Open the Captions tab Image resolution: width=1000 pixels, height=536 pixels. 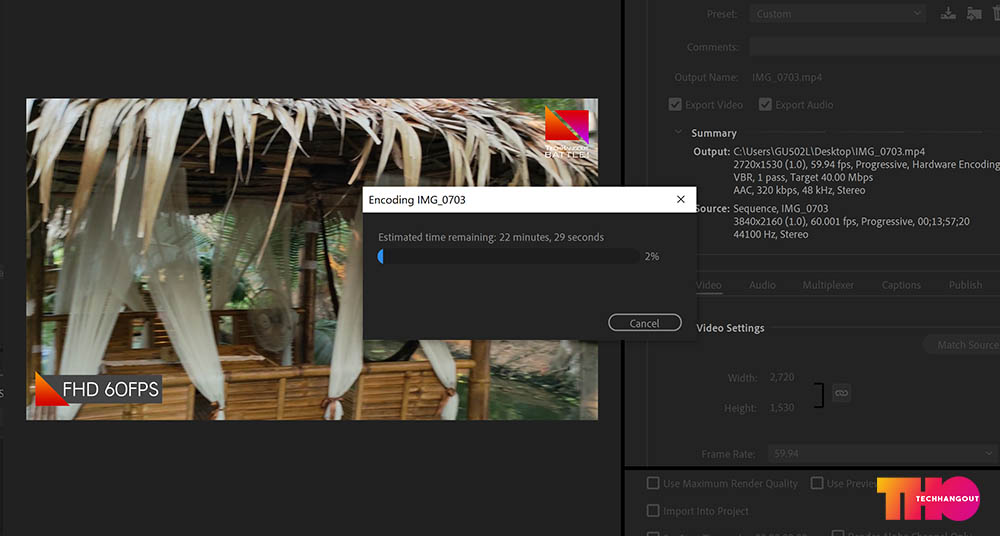coord(901,285)
